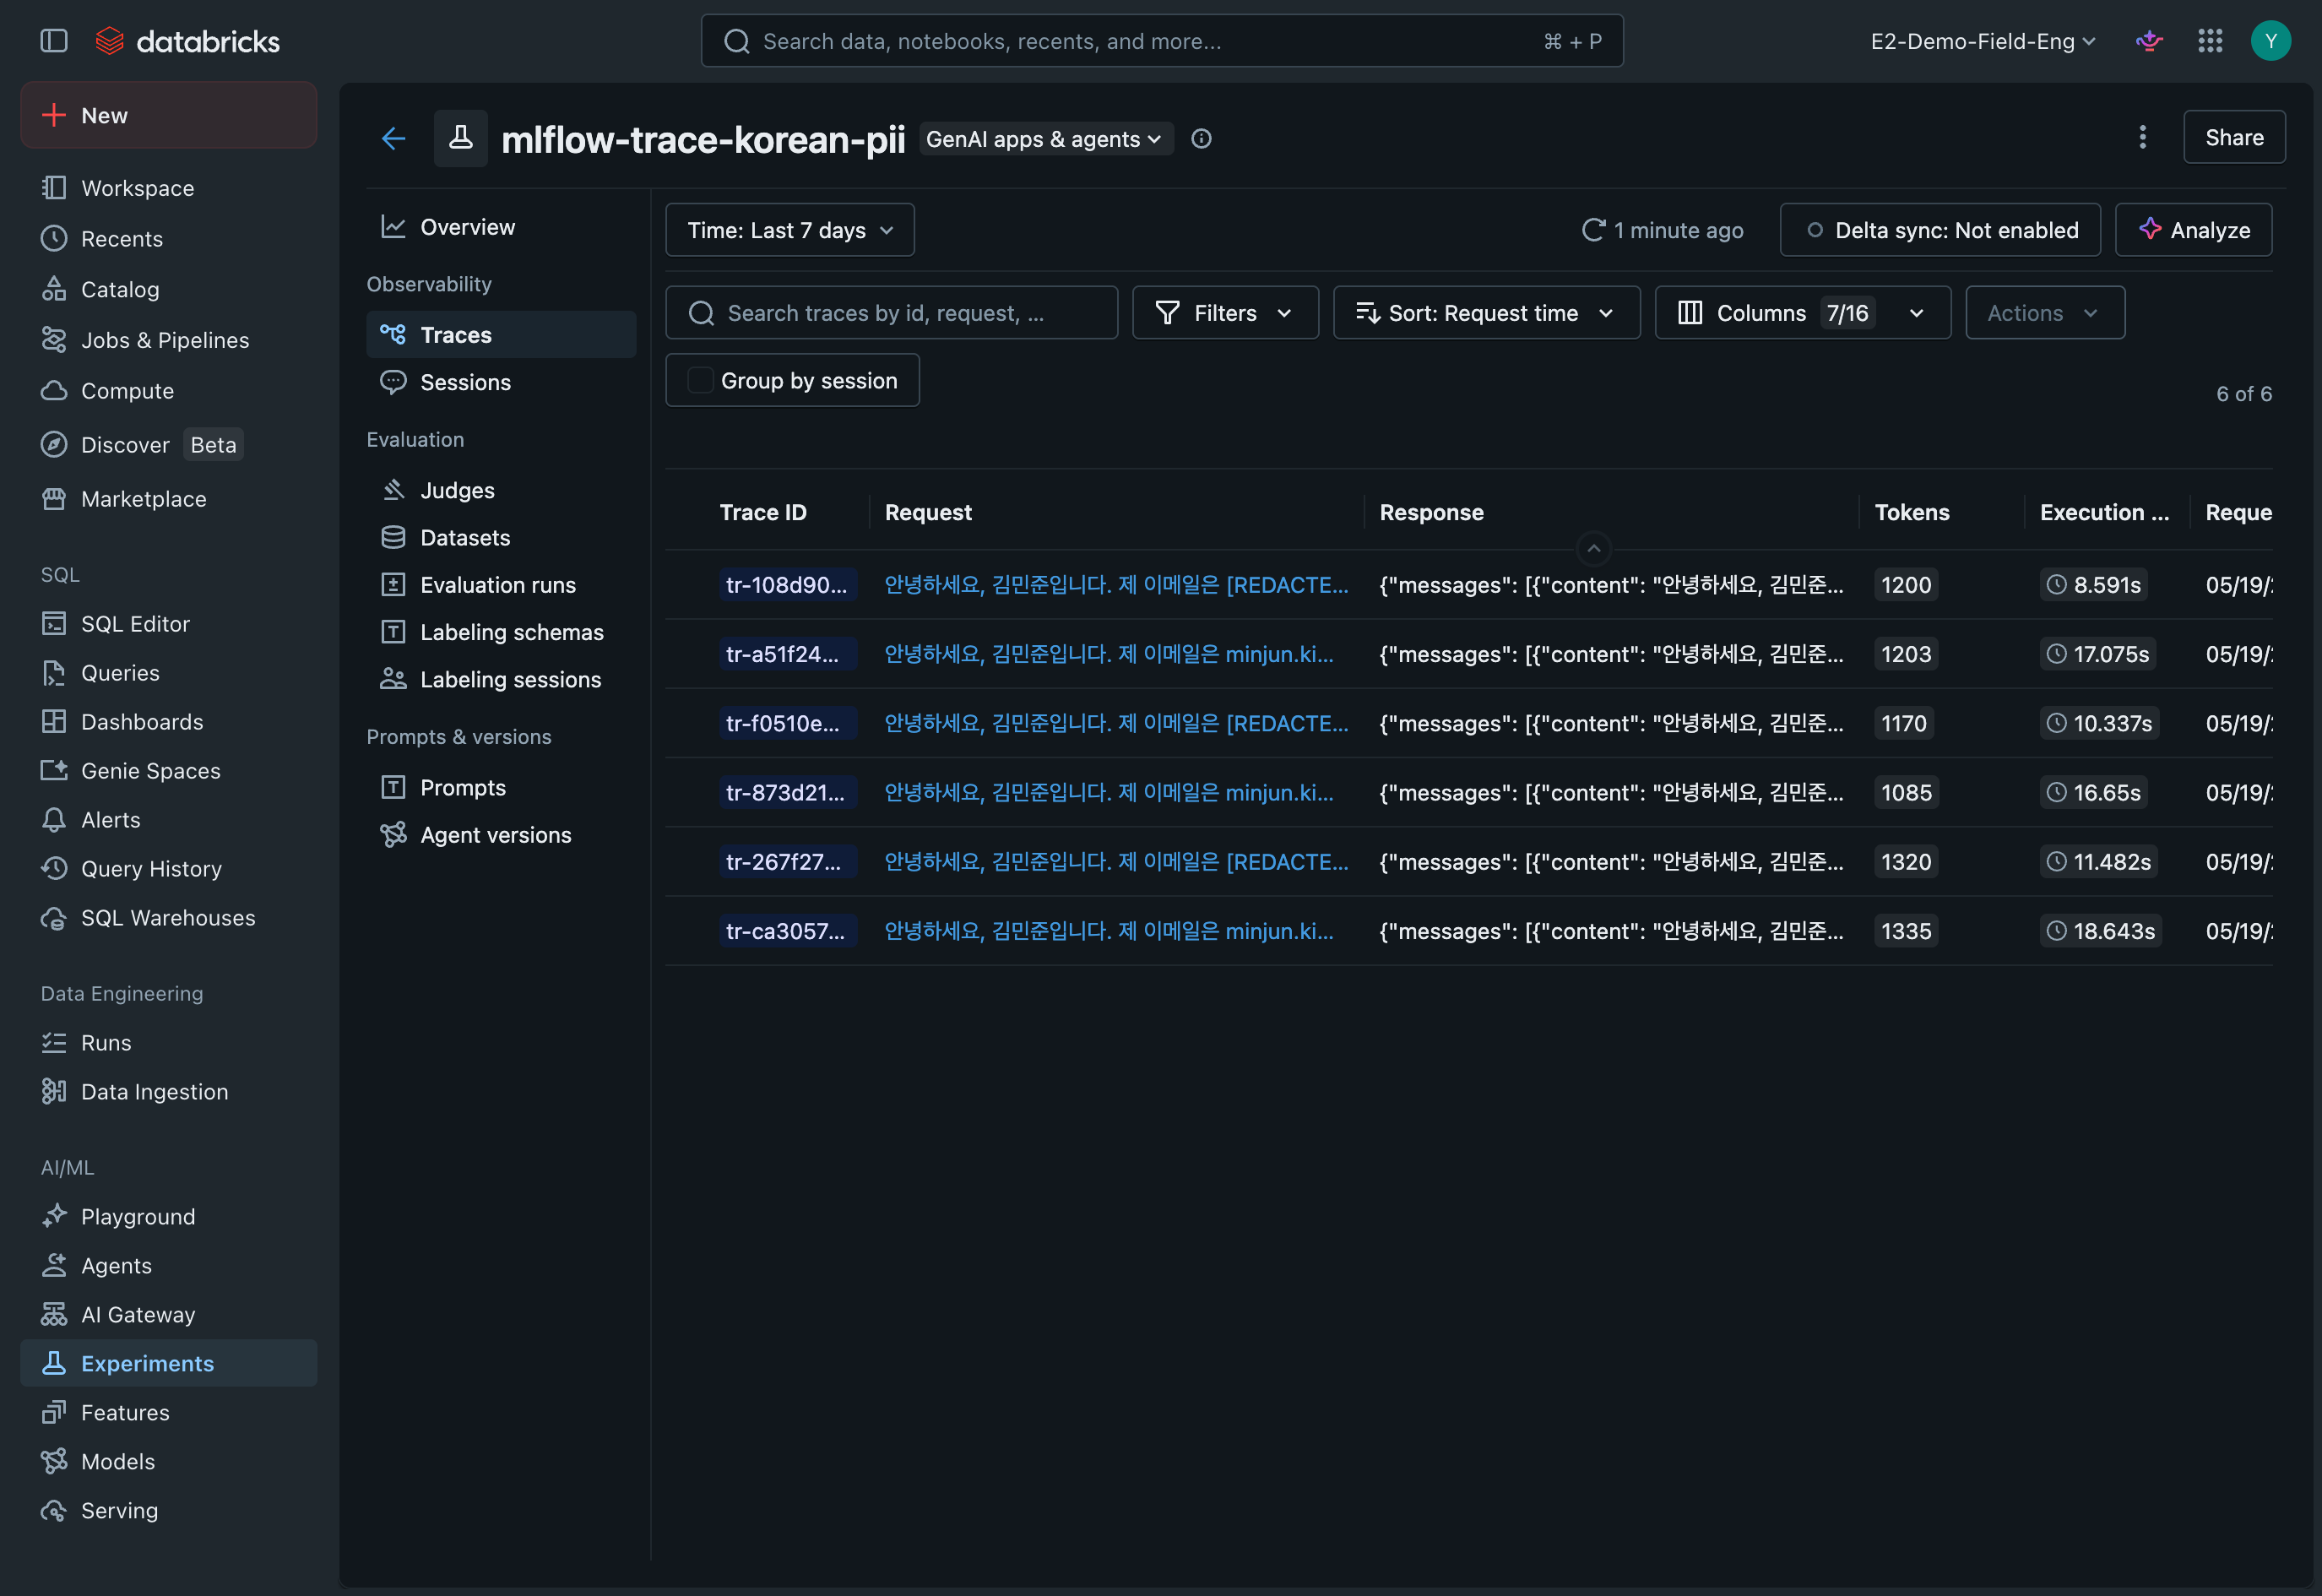Open Experiments in the sidebar
This screenshot has width=2322, height=1596.
coord(168,1363)
